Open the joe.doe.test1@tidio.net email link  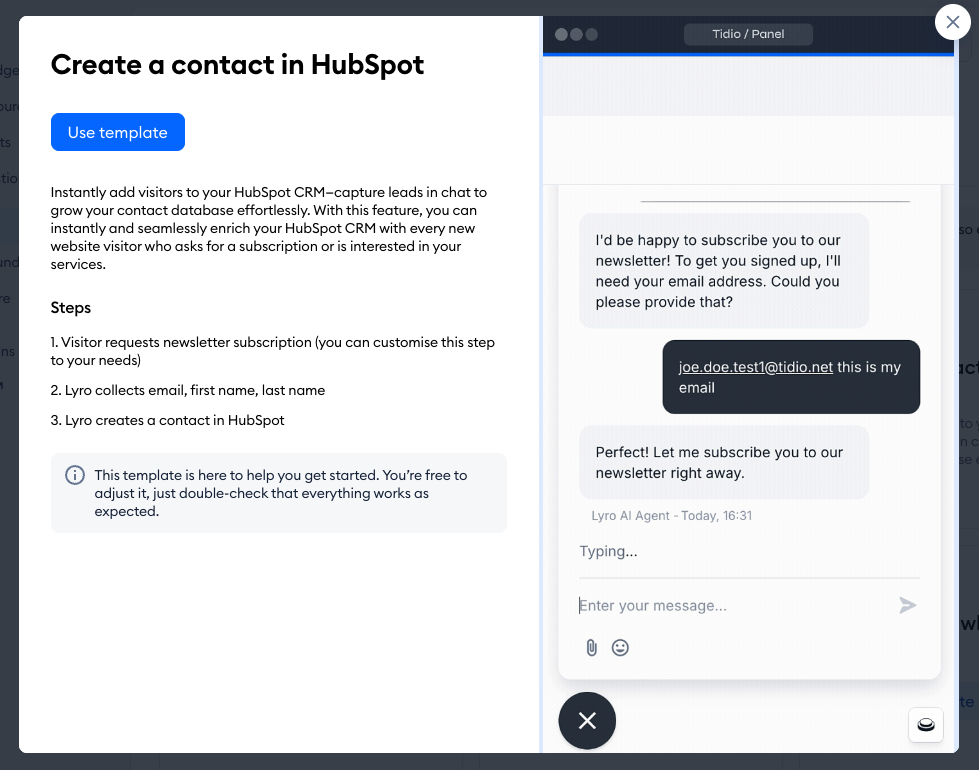(756, 367)
